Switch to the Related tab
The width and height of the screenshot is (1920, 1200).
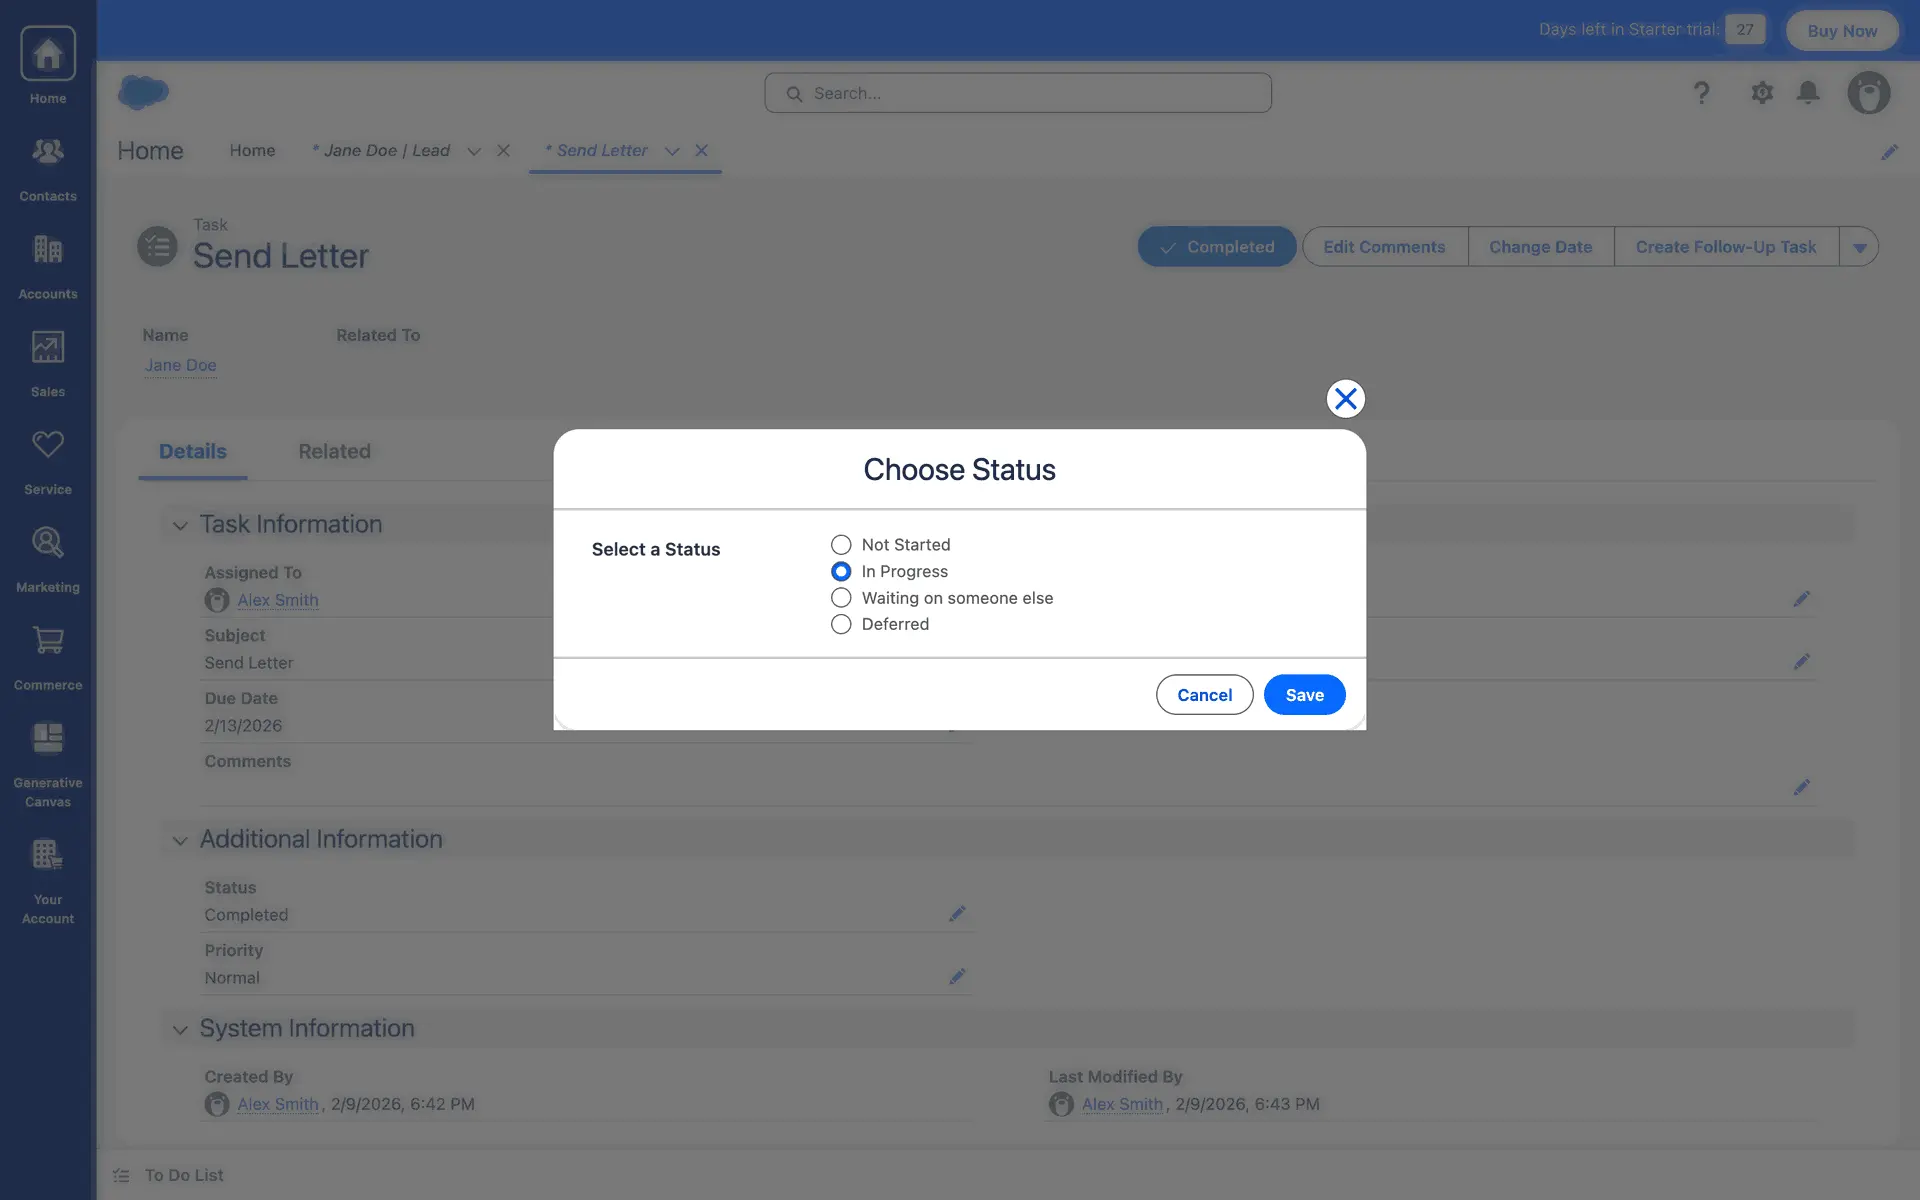(x=334, y=452)
